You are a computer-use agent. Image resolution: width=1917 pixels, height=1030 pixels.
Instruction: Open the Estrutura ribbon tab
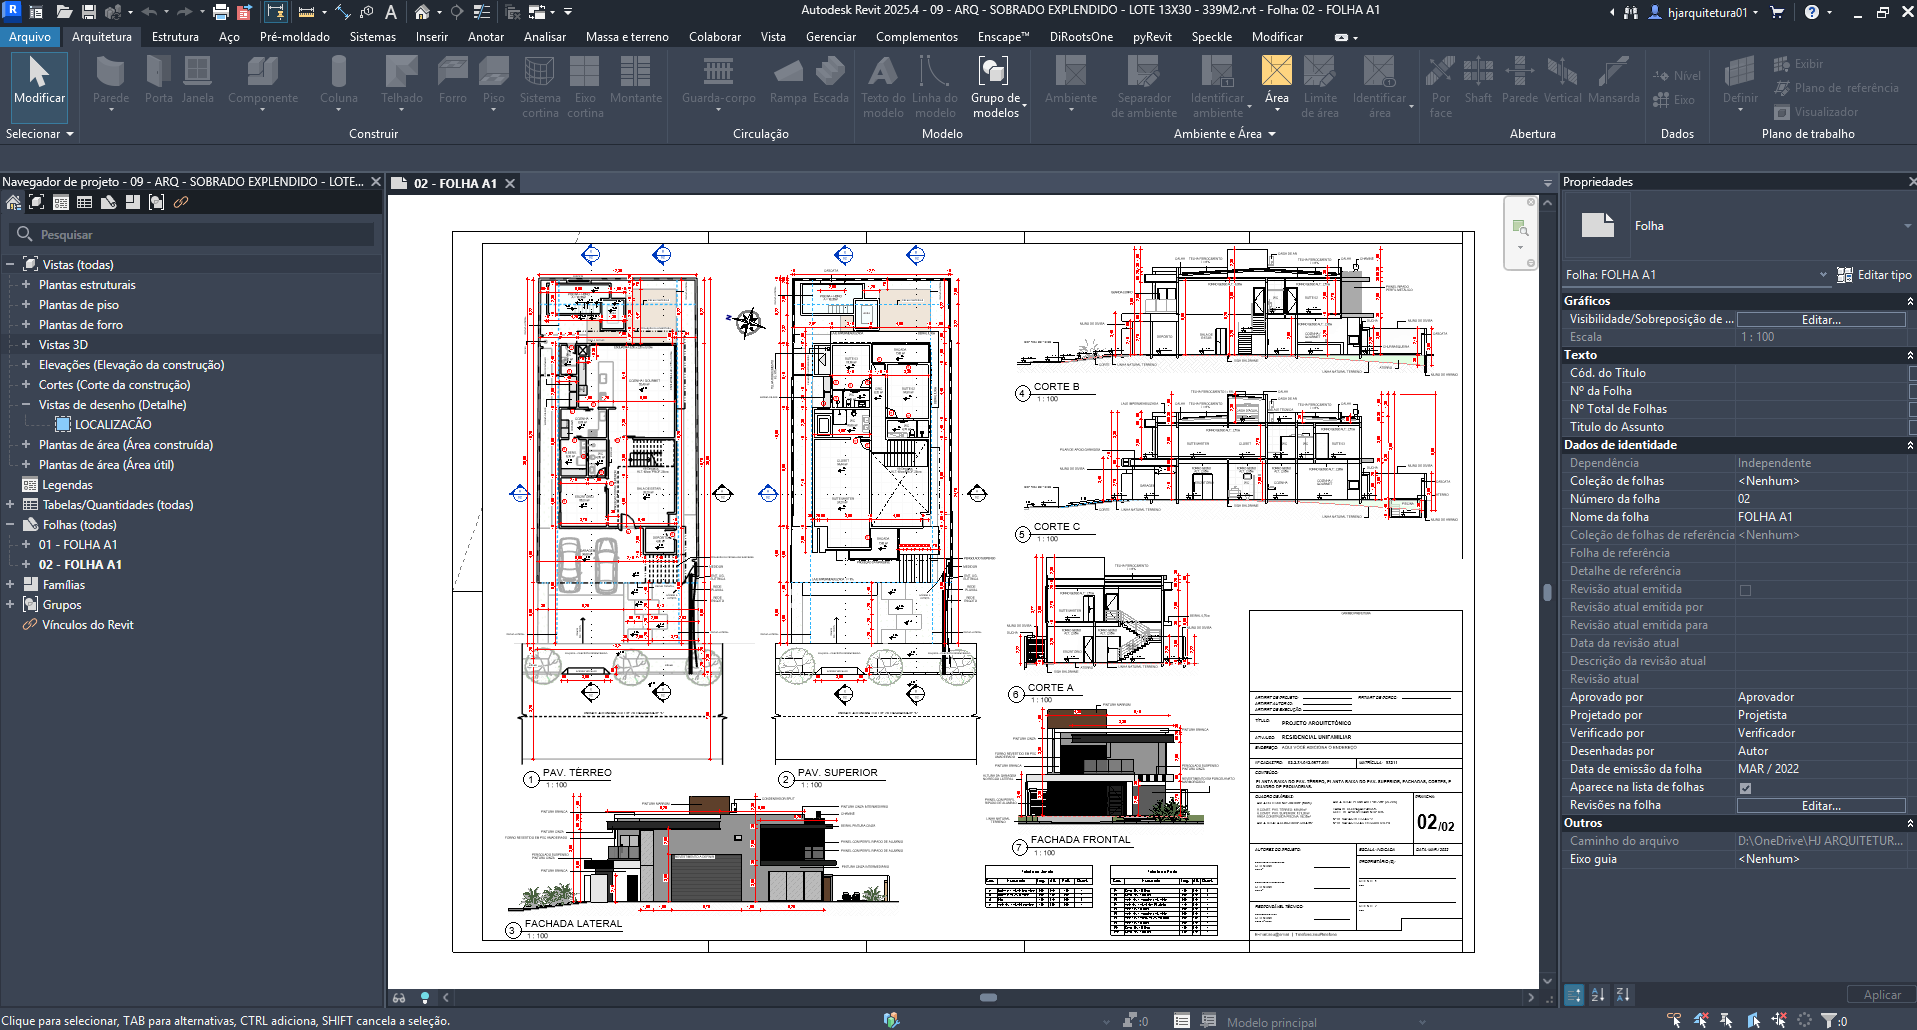[175, 37]
